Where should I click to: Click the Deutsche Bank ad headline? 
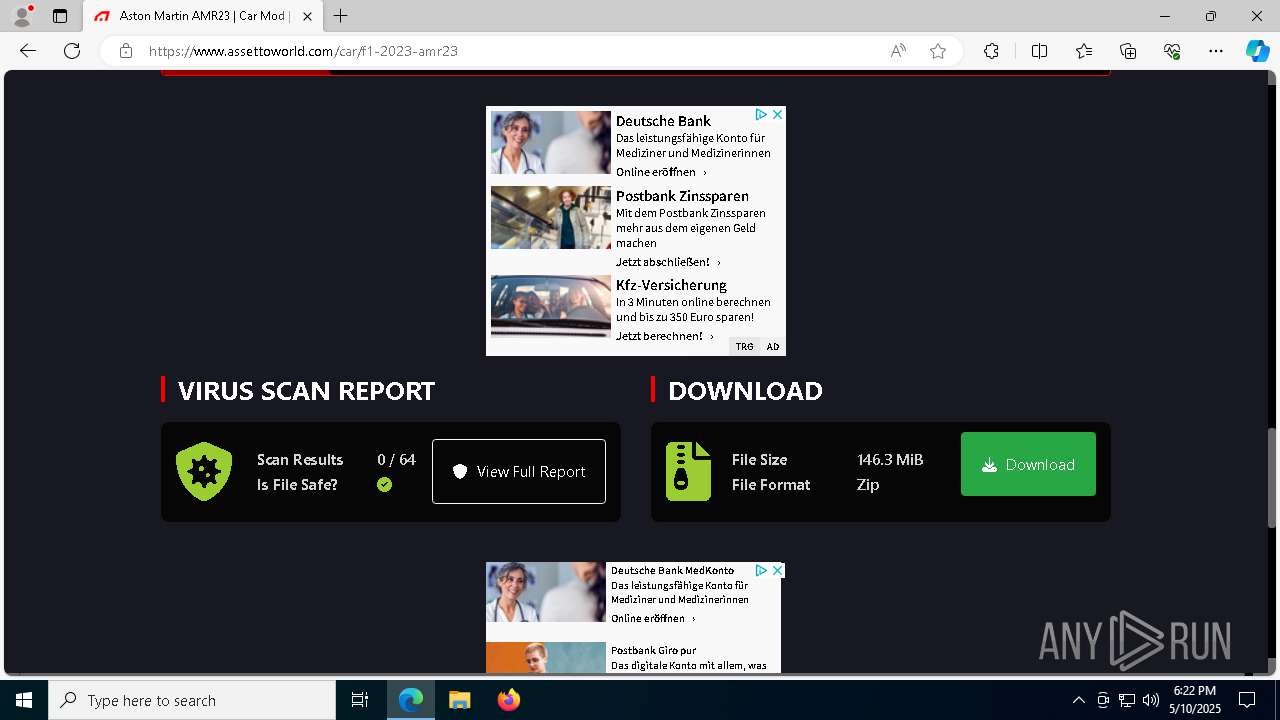(x=663, y=121)
